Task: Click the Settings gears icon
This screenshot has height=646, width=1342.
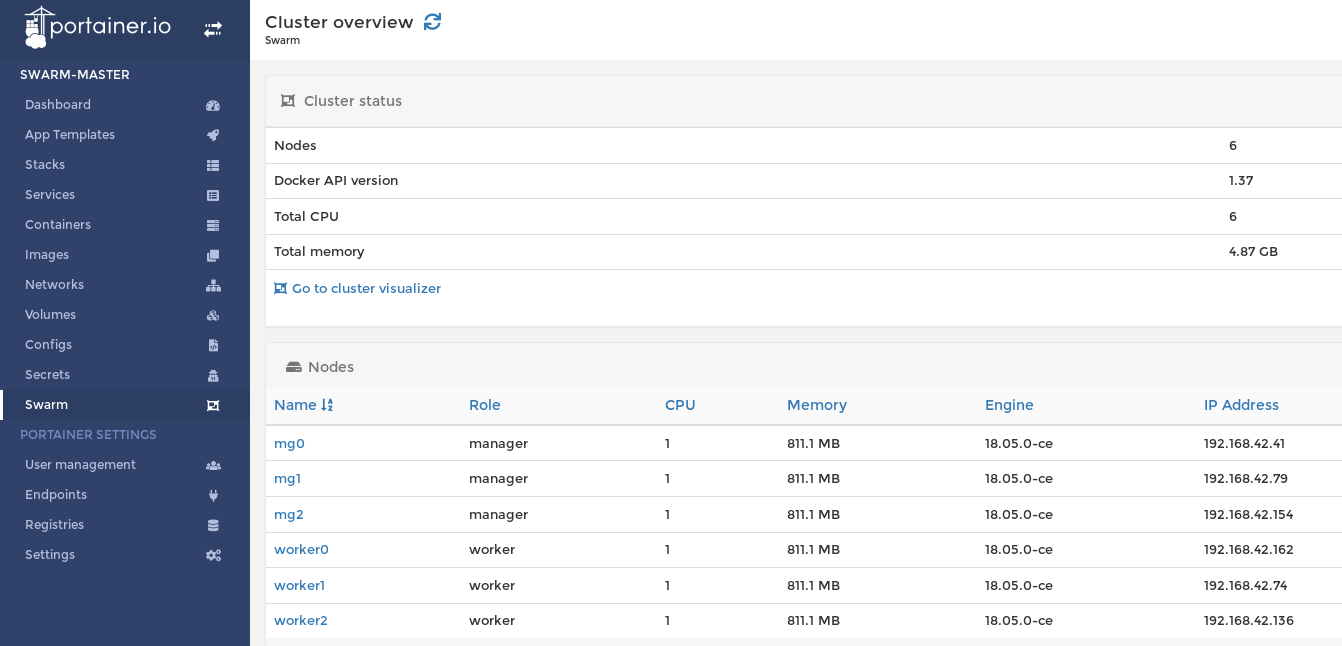Action: coord(213,555)
